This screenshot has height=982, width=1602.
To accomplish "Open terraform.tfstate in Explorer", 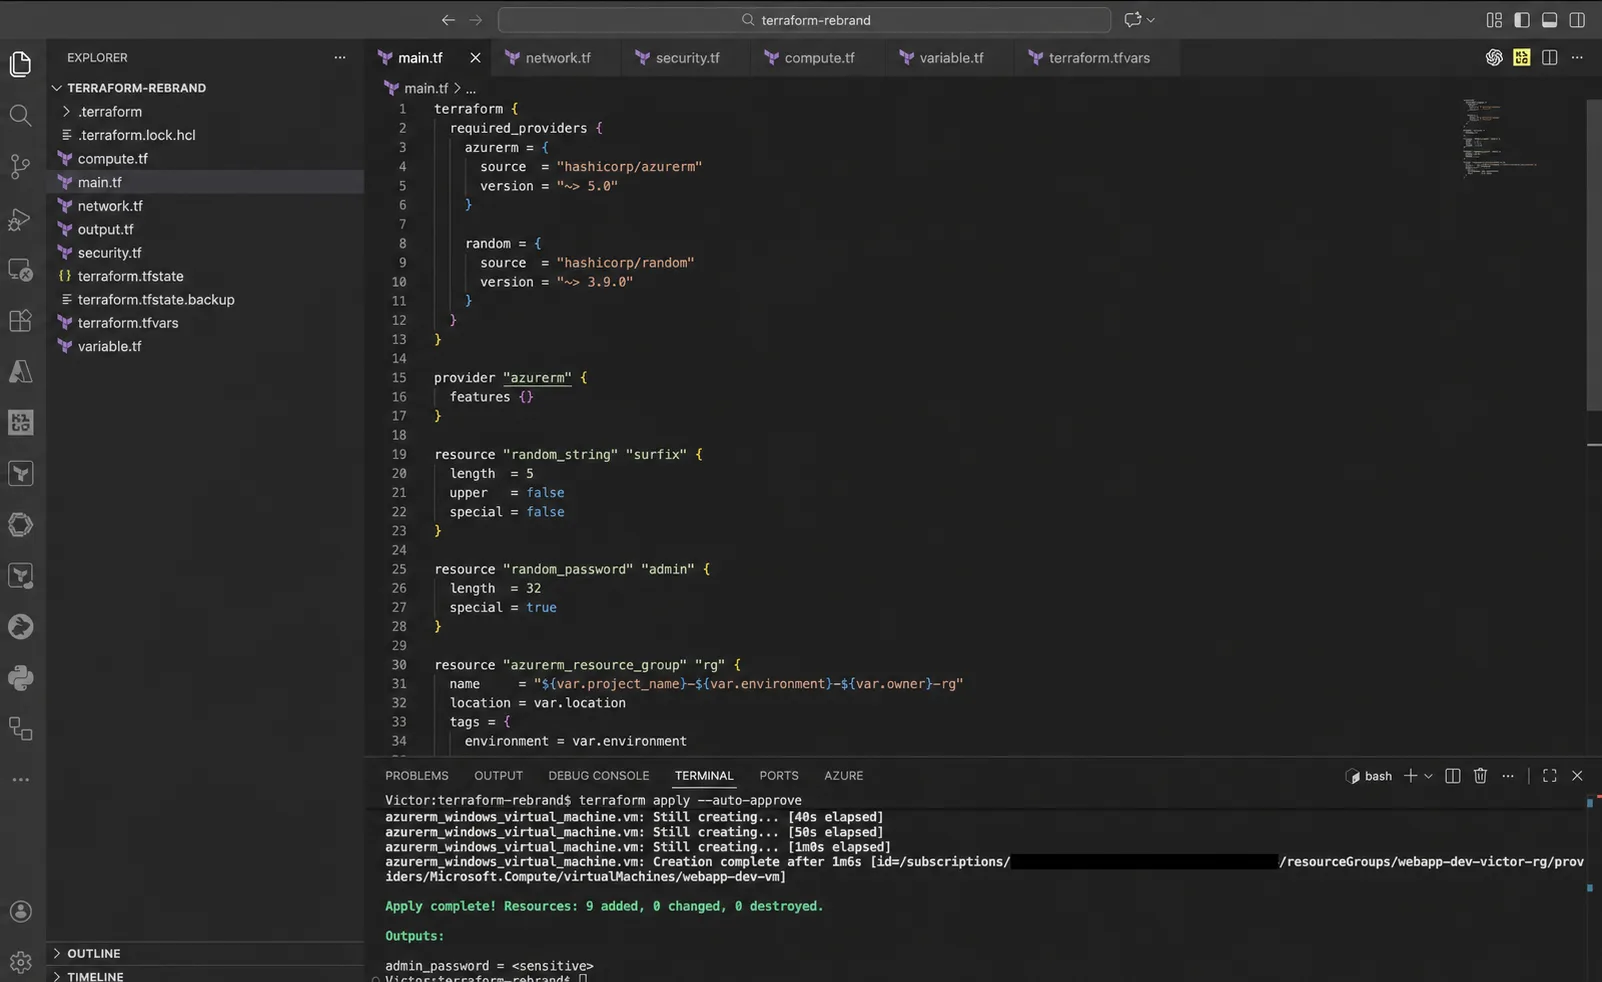I will [205, 276].
